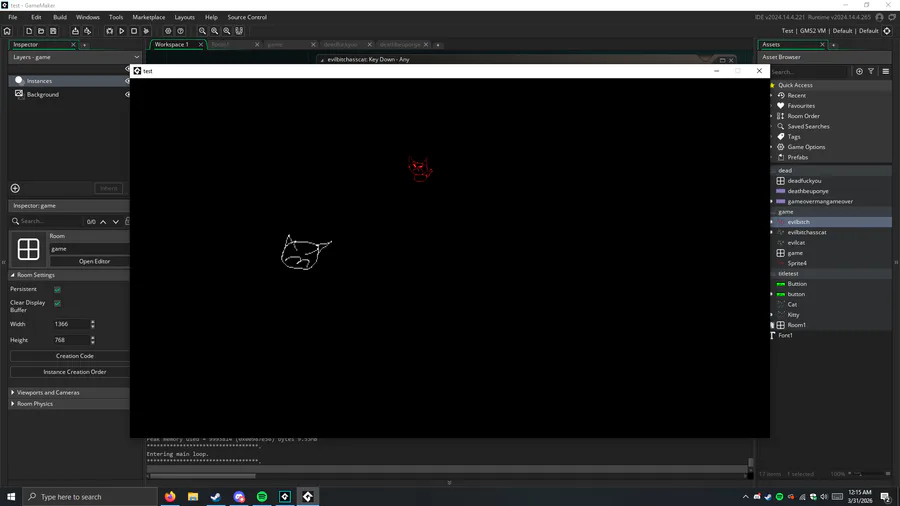The height and width of the screenshot is (506, 900).
Task: Click the Creation Code button
Action: coord(75,356)
